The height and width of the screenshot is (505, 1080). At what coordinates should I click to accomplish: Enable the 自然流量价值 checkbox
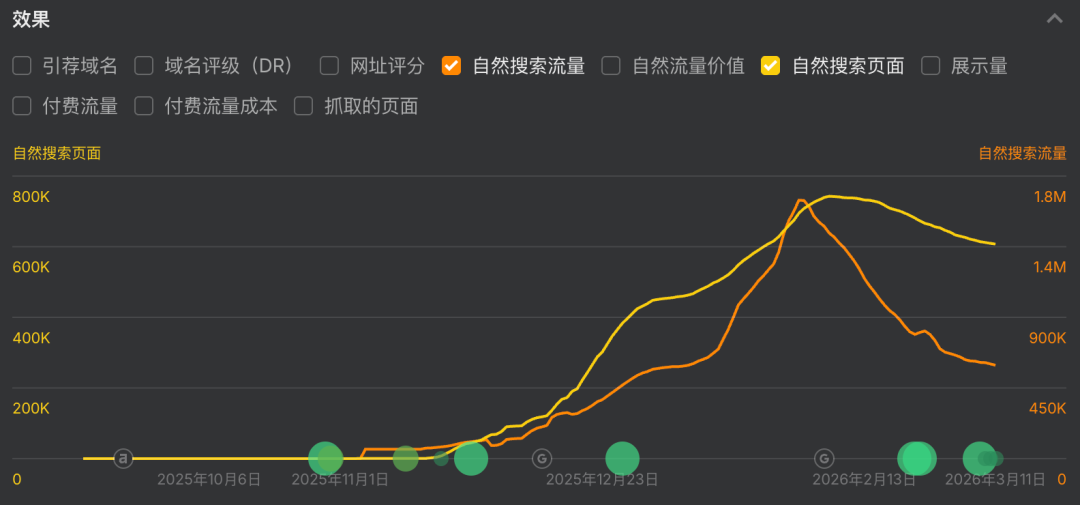click(x=611, y=66)
